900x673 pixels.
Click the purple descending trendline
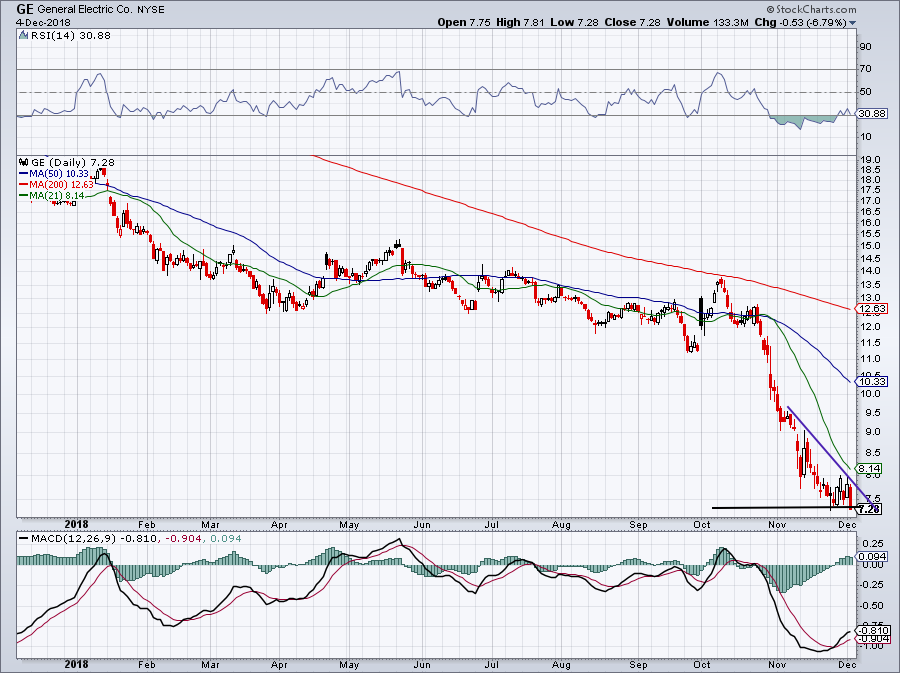point(820,446)
